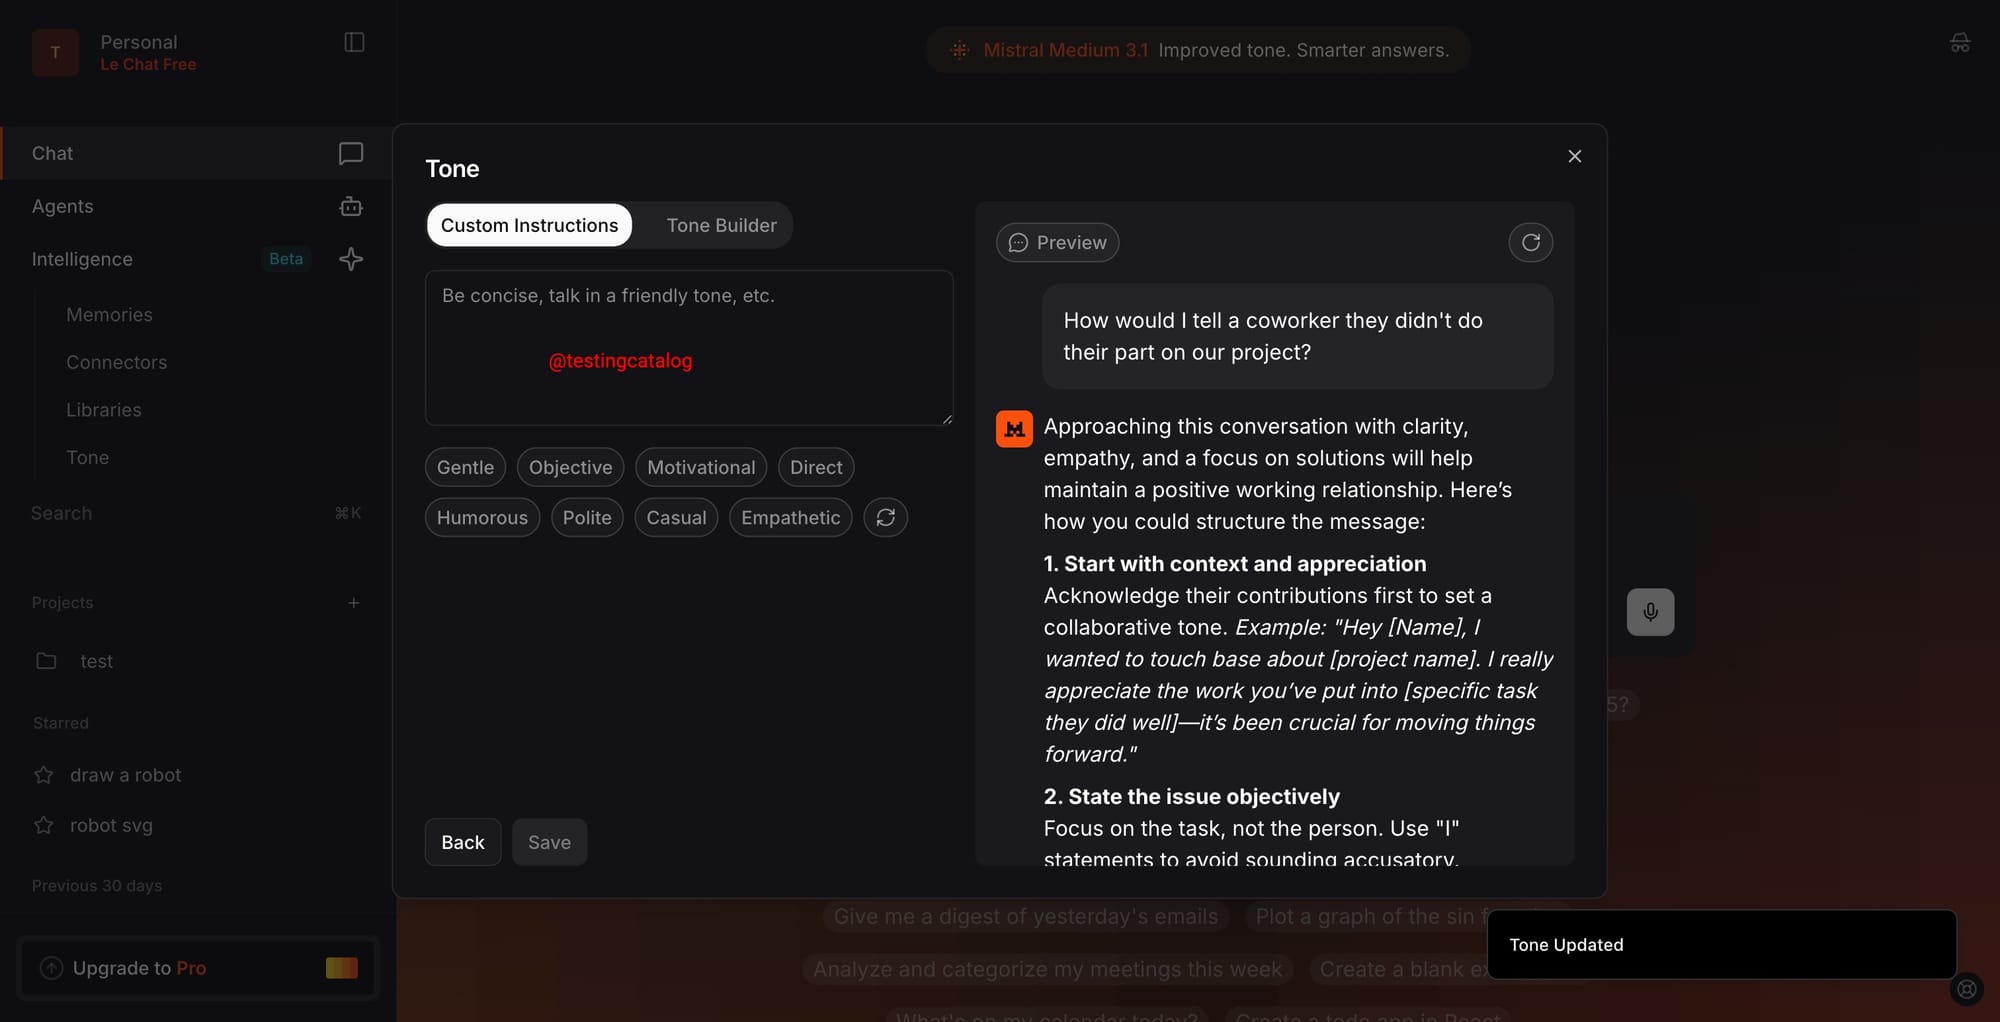Open the draw a robot chat

(126, 775)
